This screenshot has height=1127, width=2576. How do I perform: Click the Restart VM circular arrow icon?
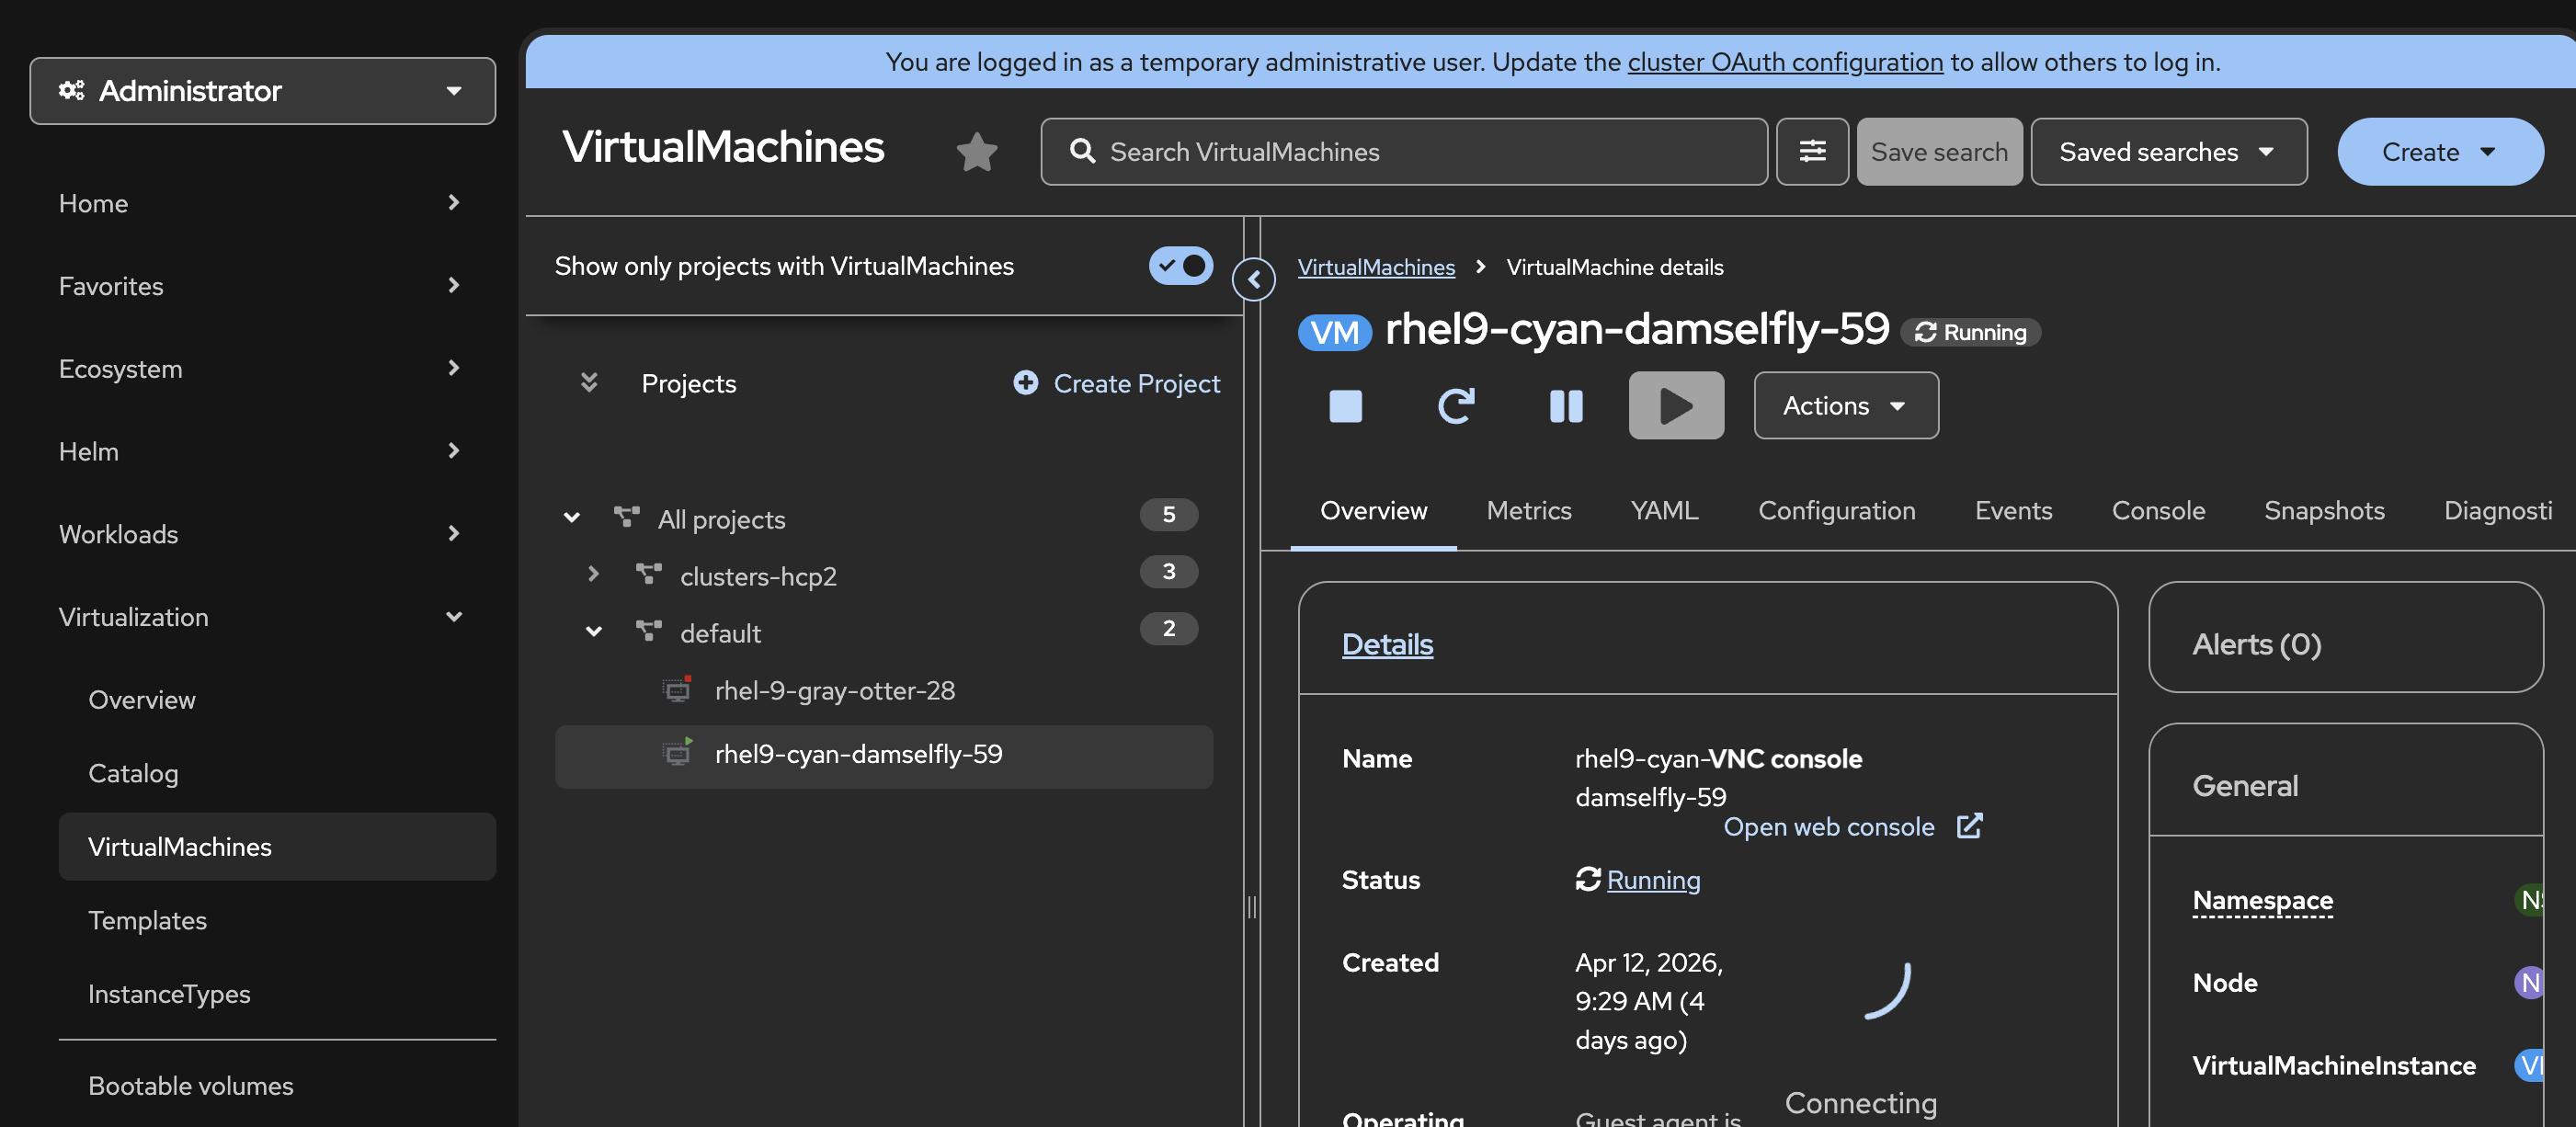1455,406
